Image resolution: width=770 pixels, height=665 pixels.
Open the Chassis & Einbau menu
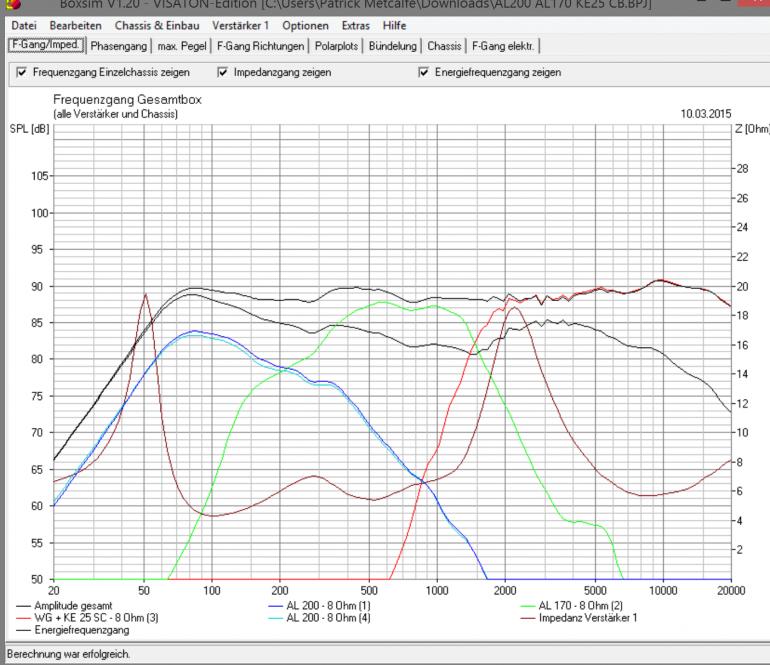(157, 26)
